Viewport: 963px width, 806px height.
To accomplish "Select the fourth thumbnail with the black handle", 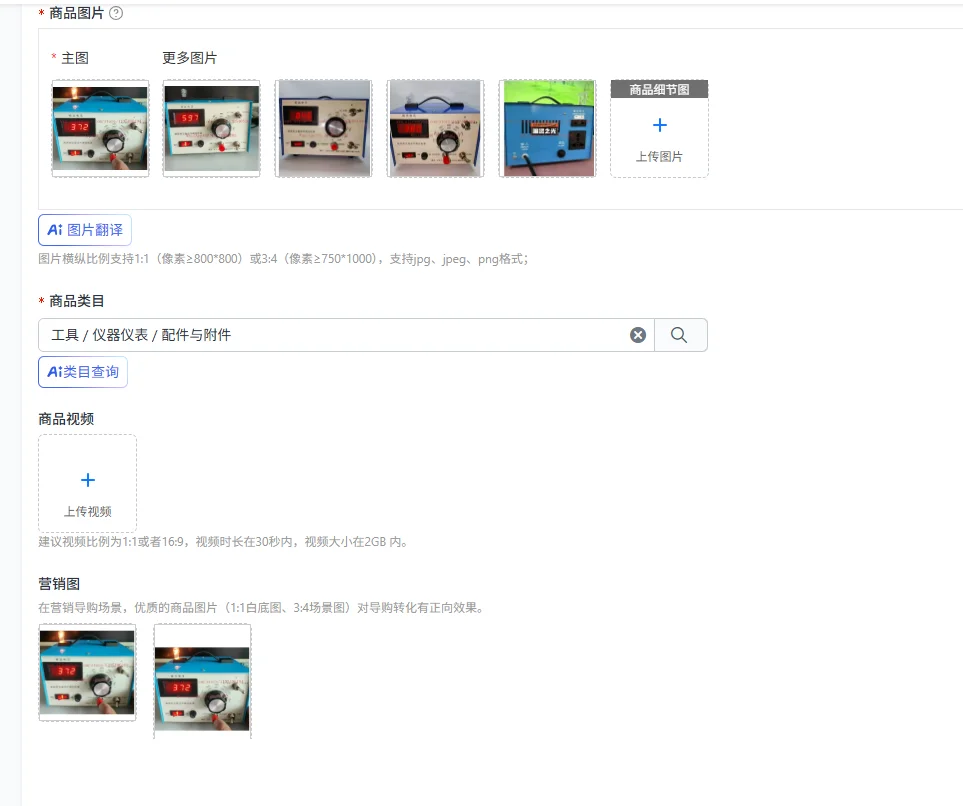I will 435,128.
